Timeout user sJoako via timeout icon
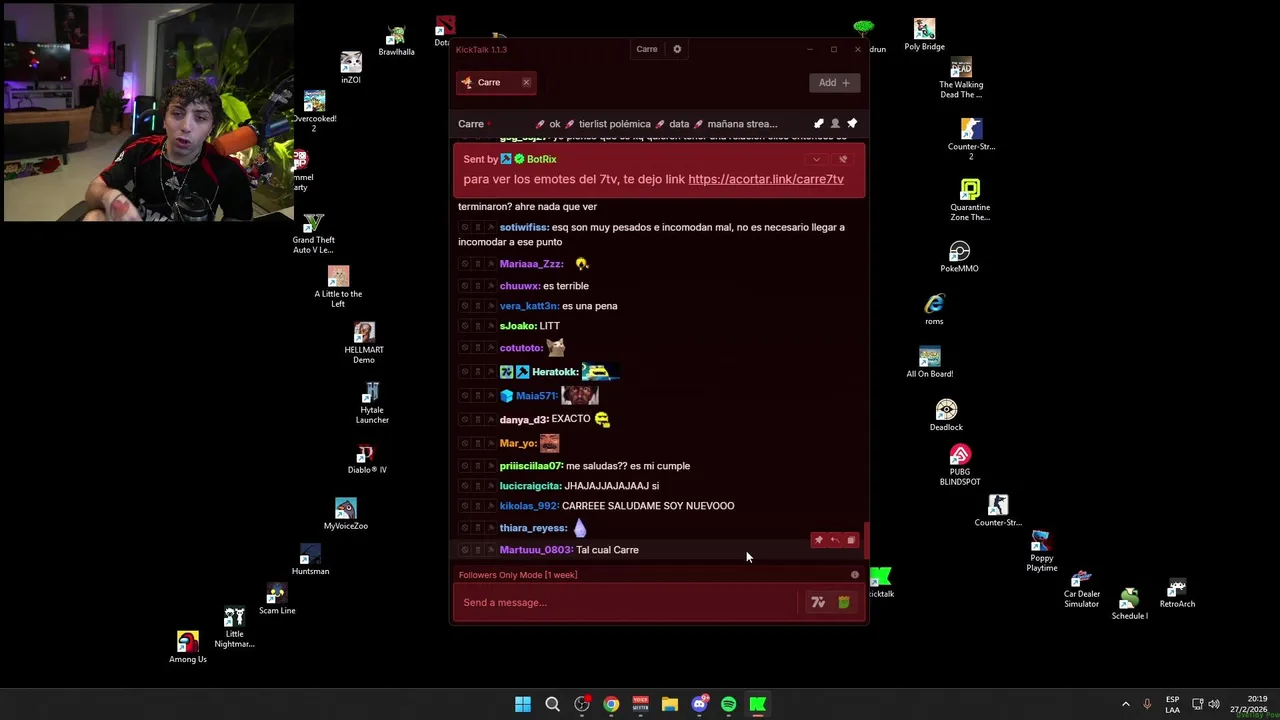This screenshot has height=720, width=1280. 478,326
